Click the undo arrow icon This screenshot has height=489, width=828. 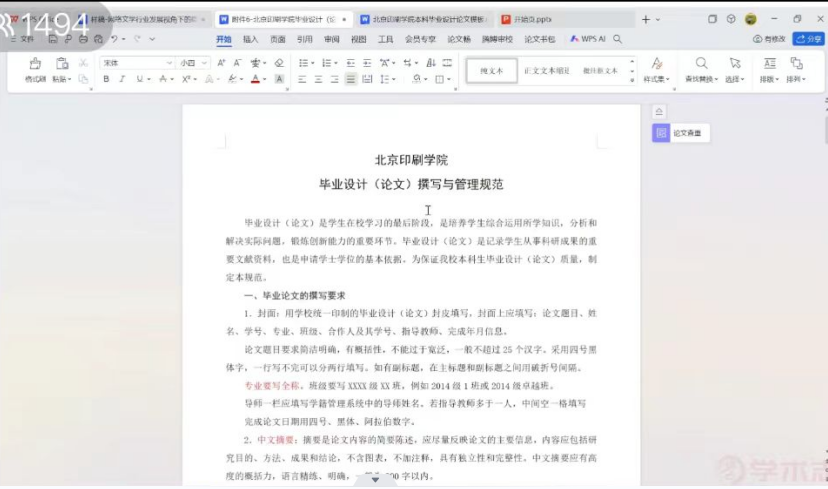click(x=114, y=38)
